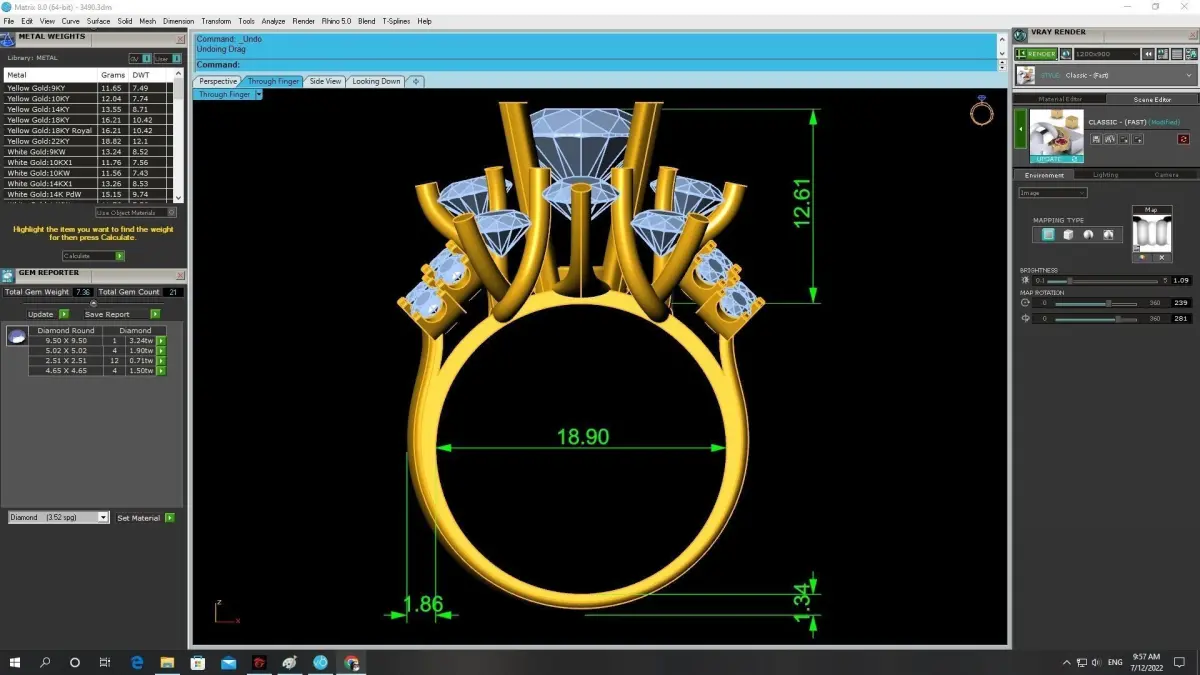
Task: Select the spherical mapping type icon
Action: click(1088, 234)
